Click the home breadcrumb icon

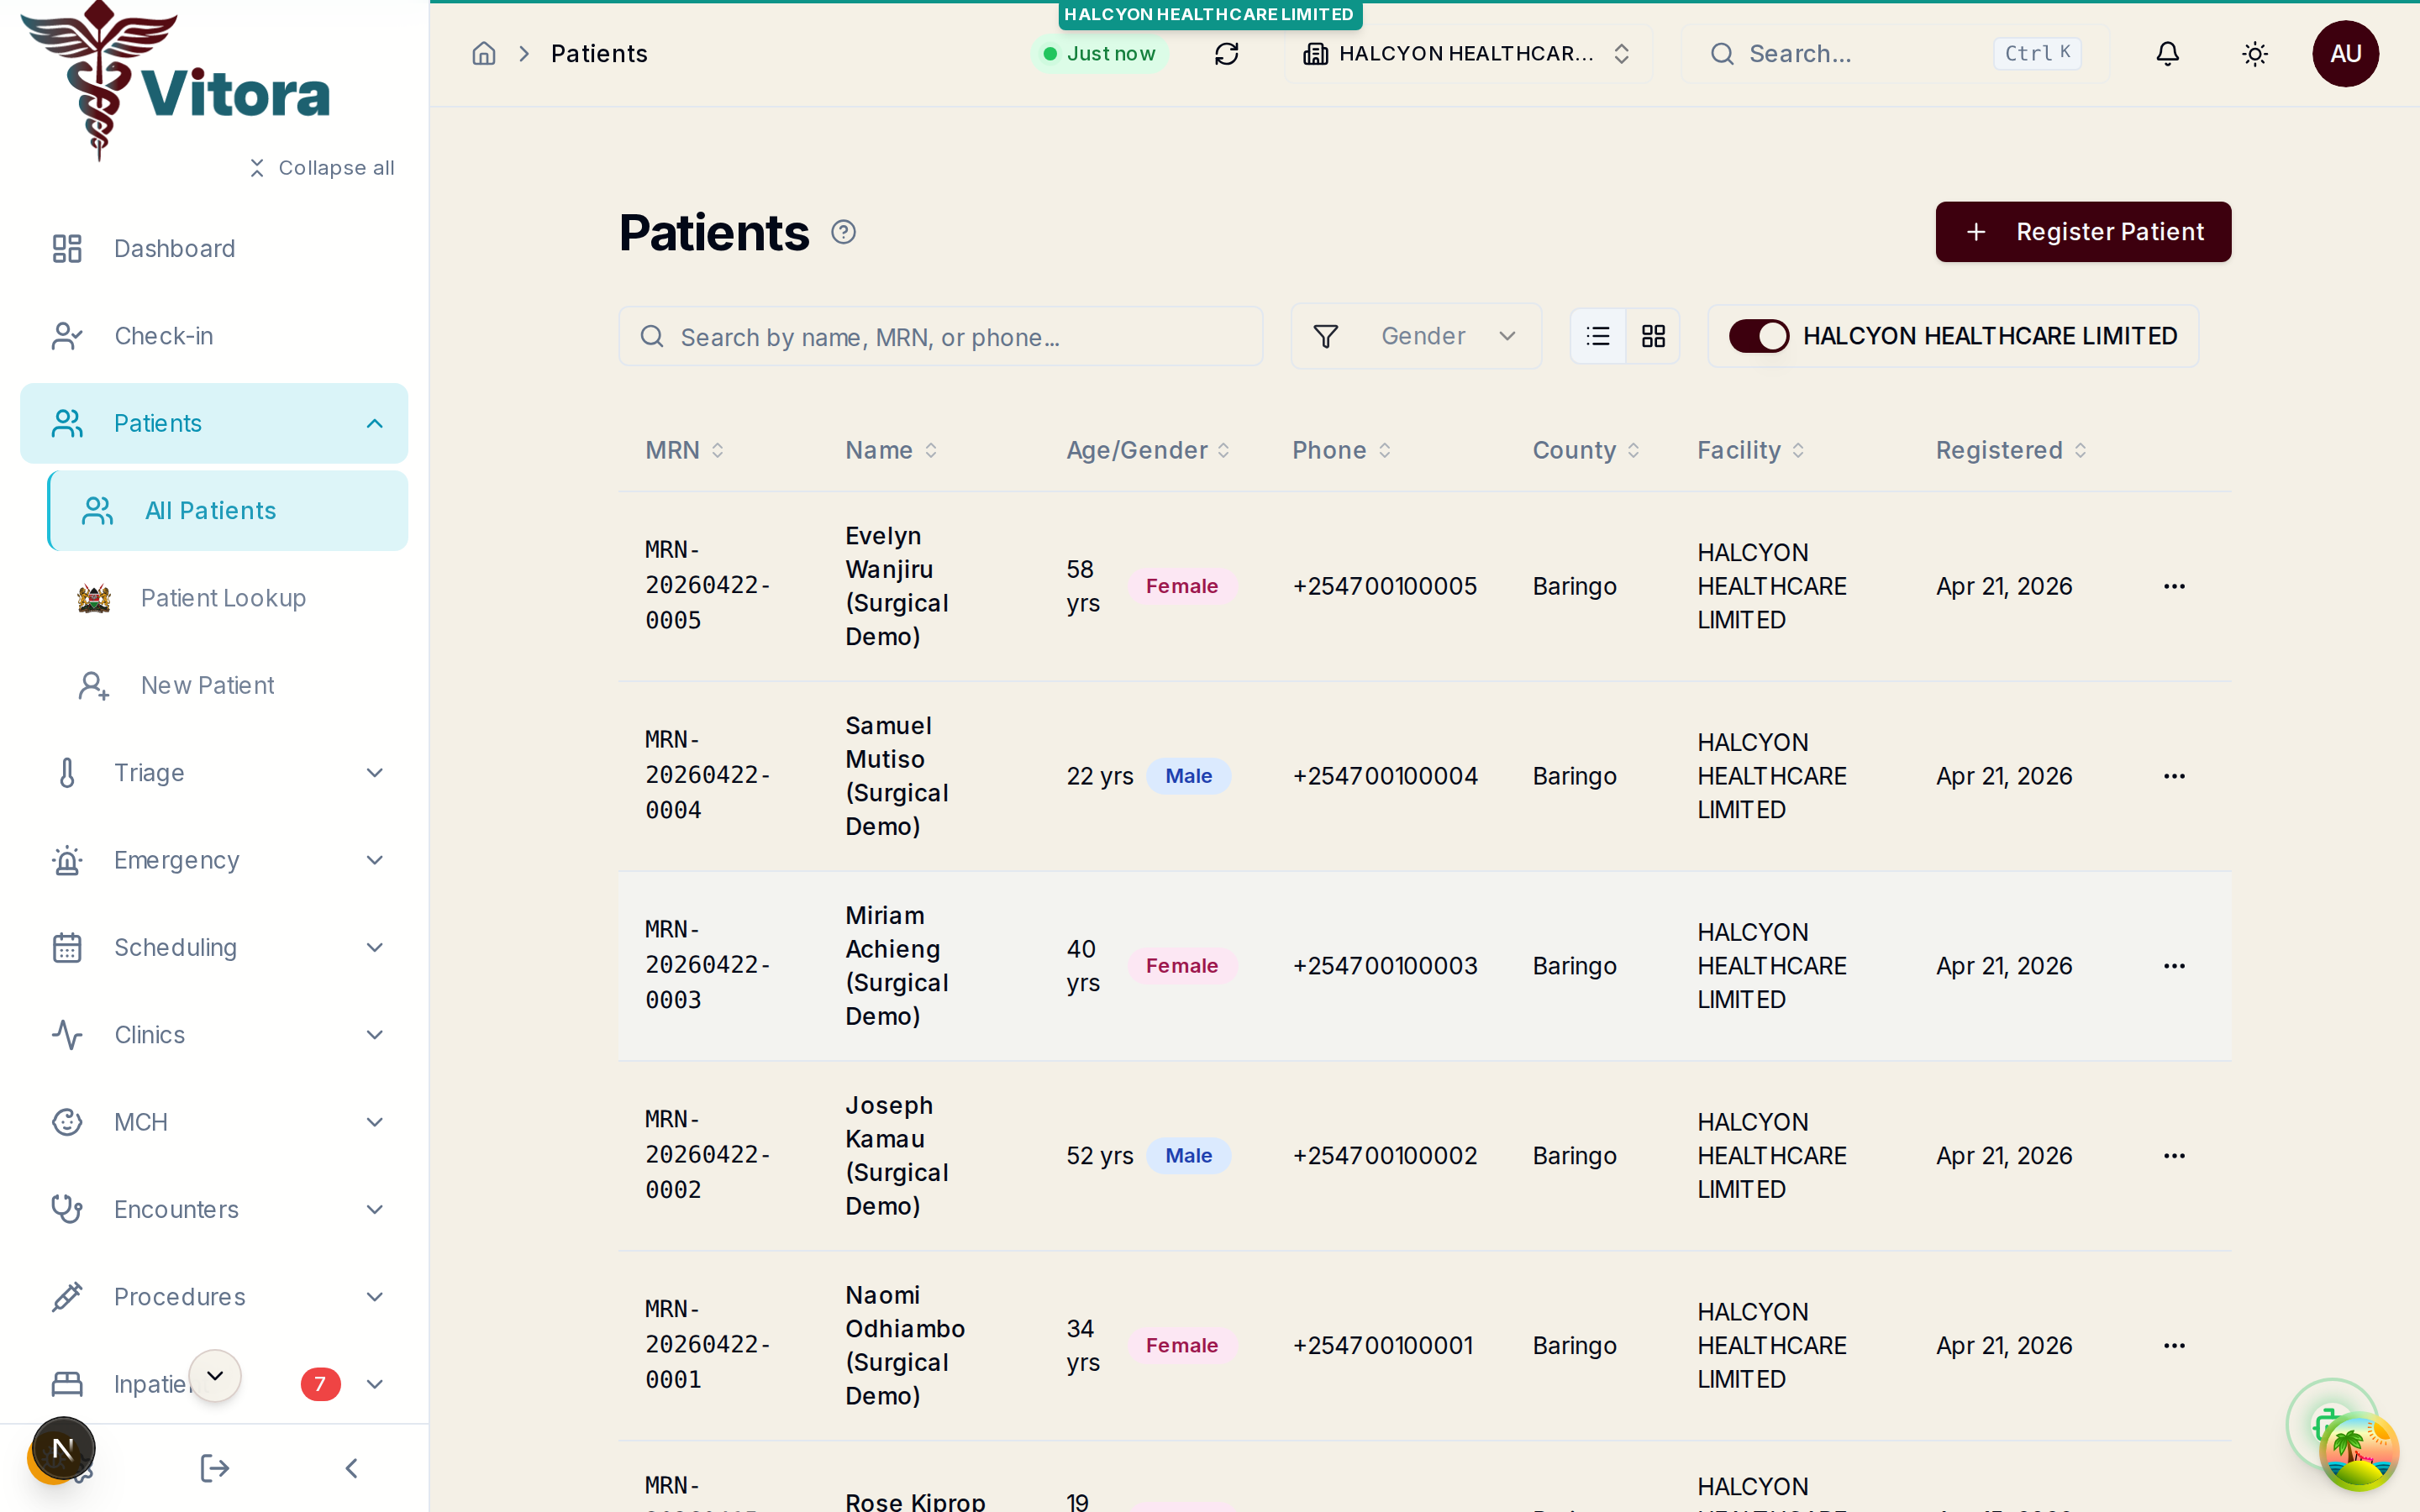(x=484, y=54)
